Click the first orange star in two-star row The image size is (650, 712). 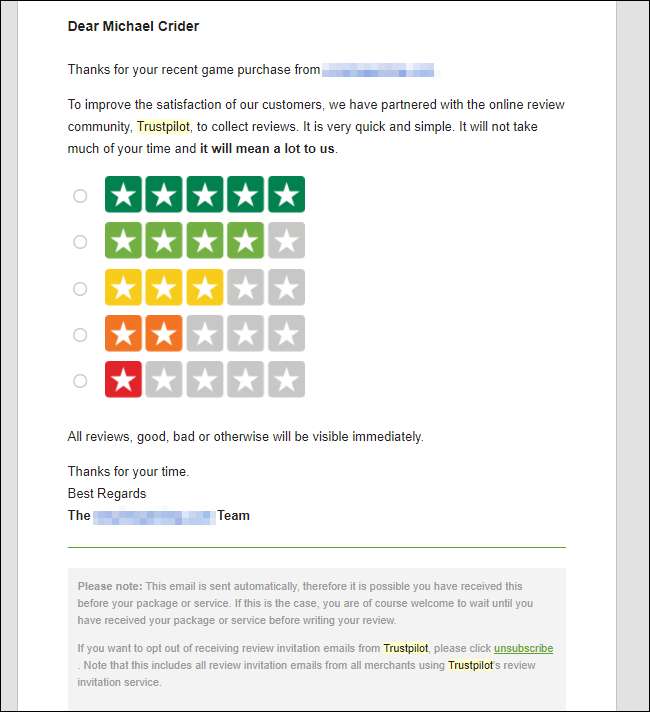(124, 334)
